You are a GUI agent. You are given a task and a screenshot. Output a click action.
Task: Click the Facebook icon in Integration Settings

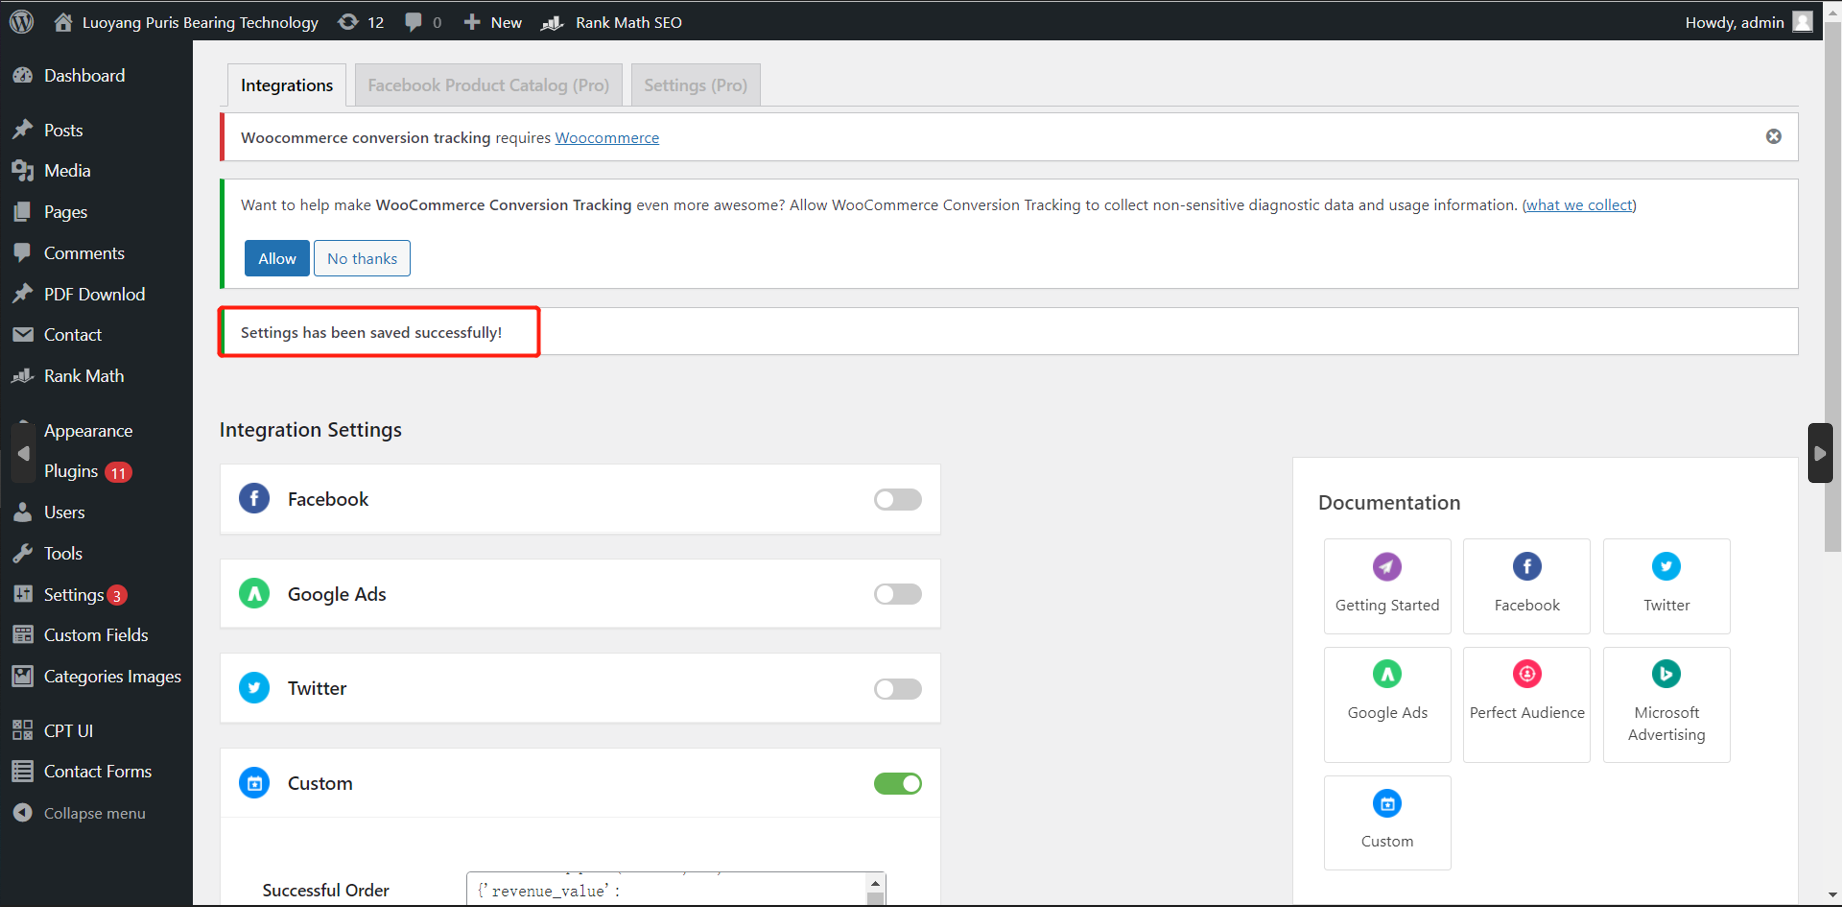[254, 498]
